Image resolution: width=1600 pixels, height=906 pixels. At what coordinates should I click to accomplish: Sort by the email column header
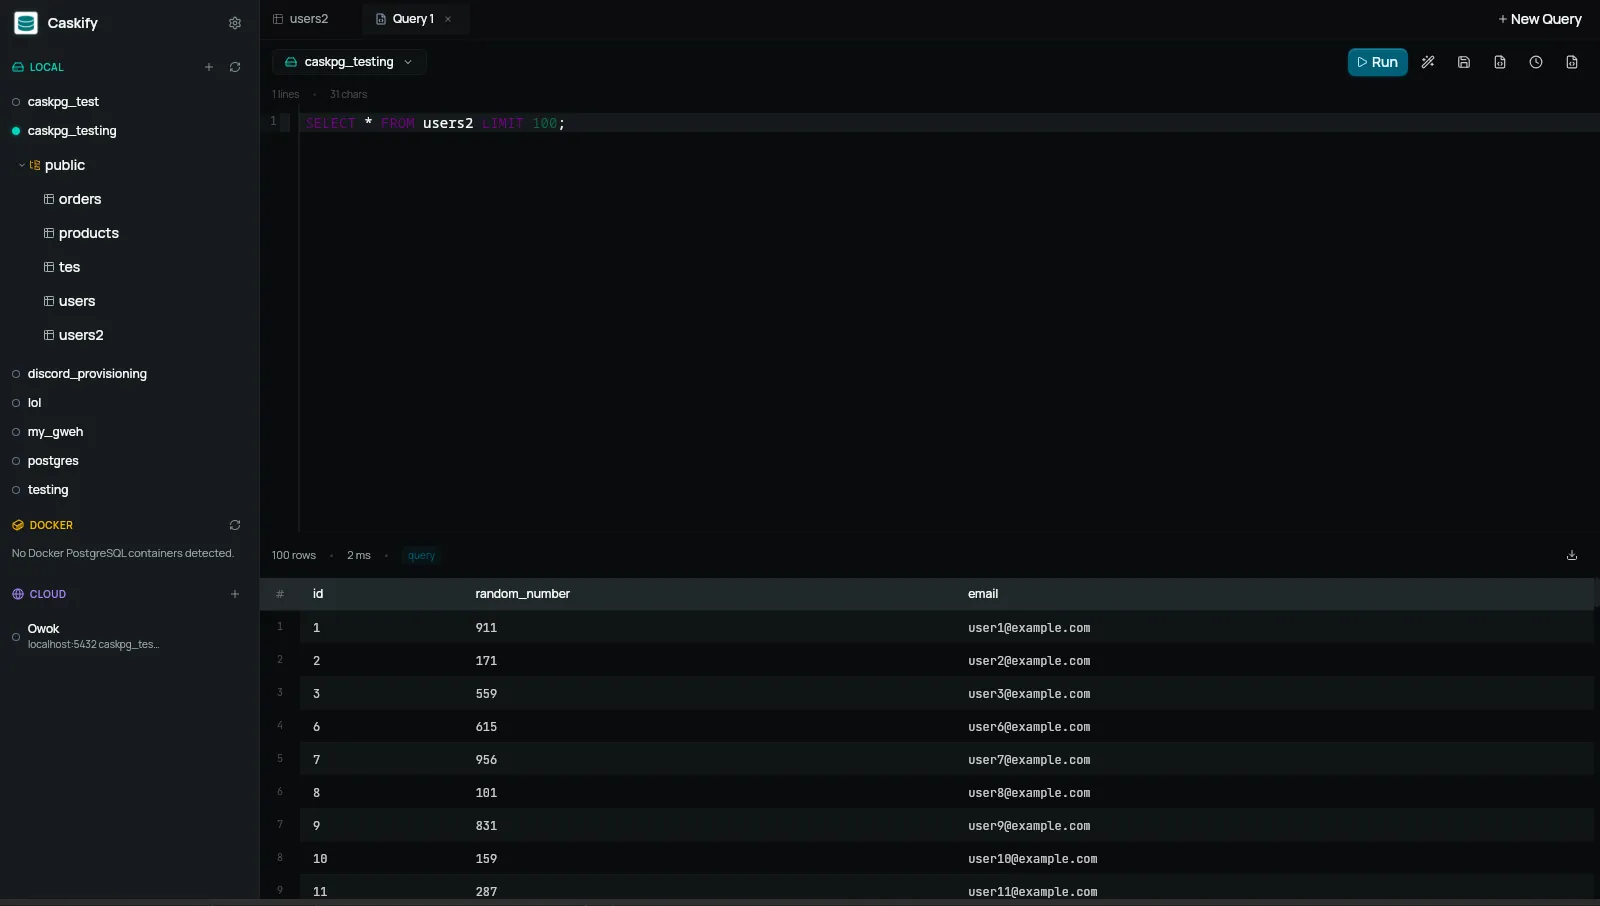click(983, 594)
